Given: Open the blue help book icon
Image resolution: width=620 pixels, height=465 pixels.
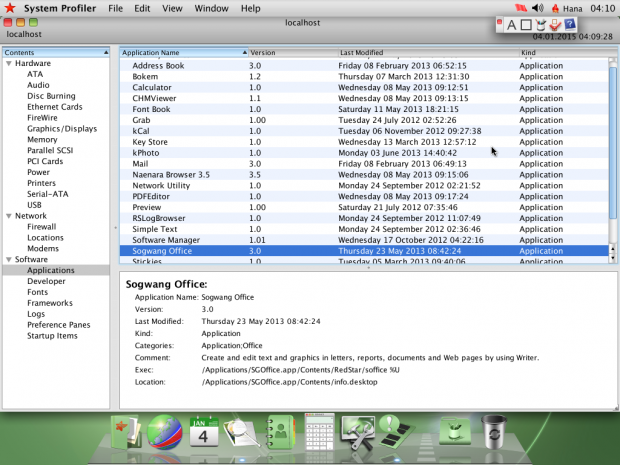Looking at the screenshot, I should tap(570, 25).
